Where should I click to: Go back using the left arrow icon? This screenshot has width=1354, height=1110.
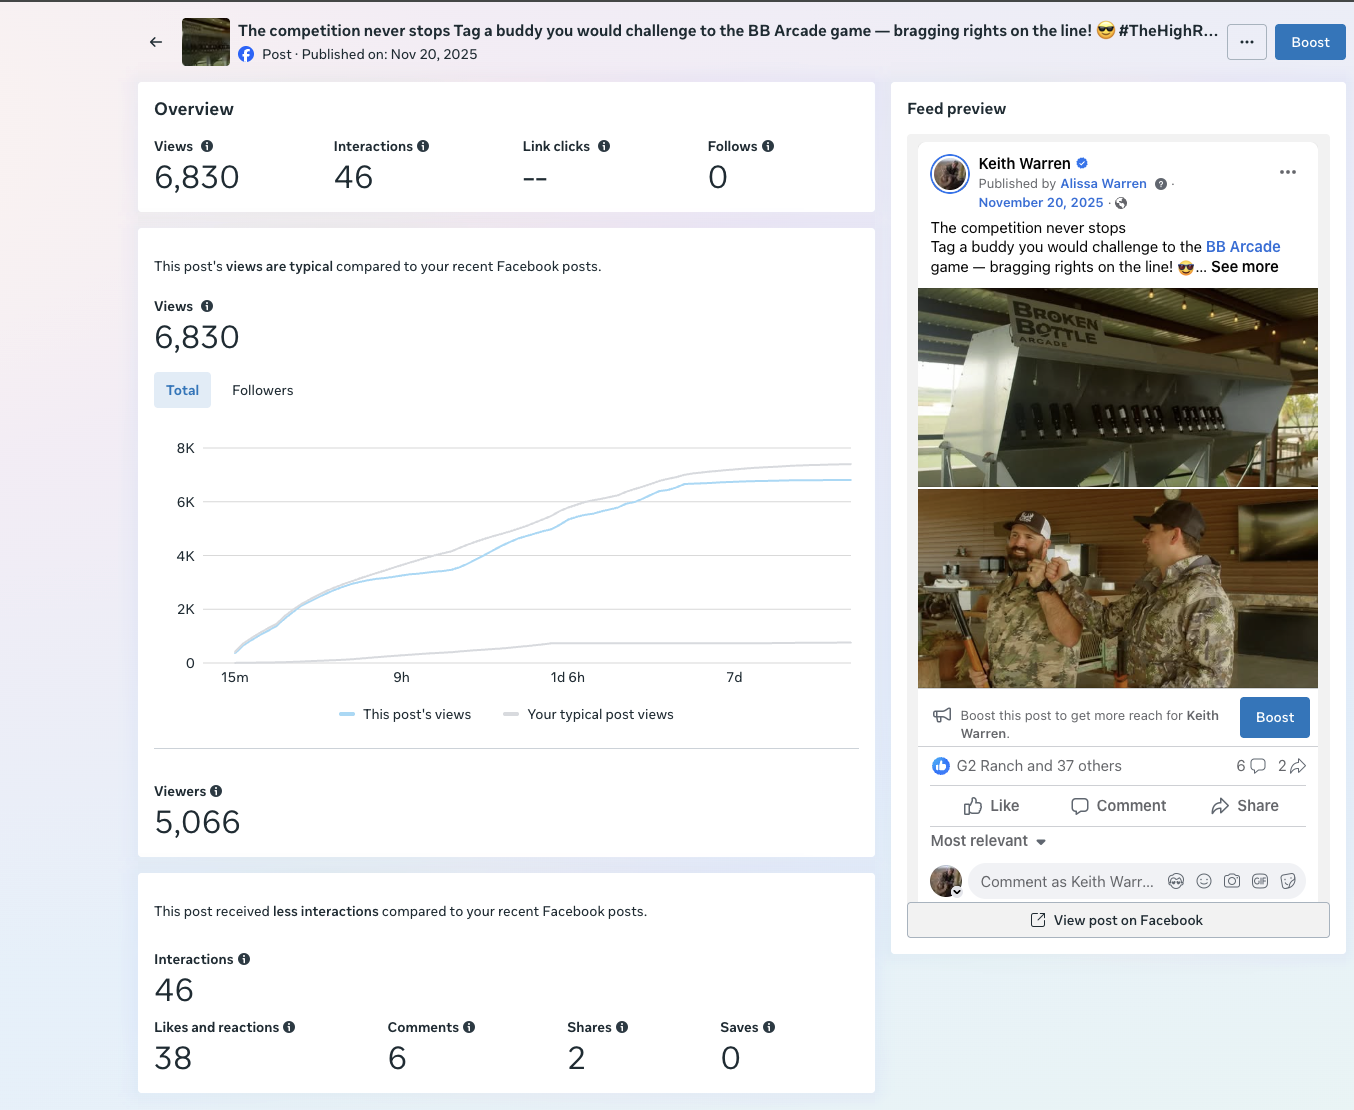click(x=156, y=42)
